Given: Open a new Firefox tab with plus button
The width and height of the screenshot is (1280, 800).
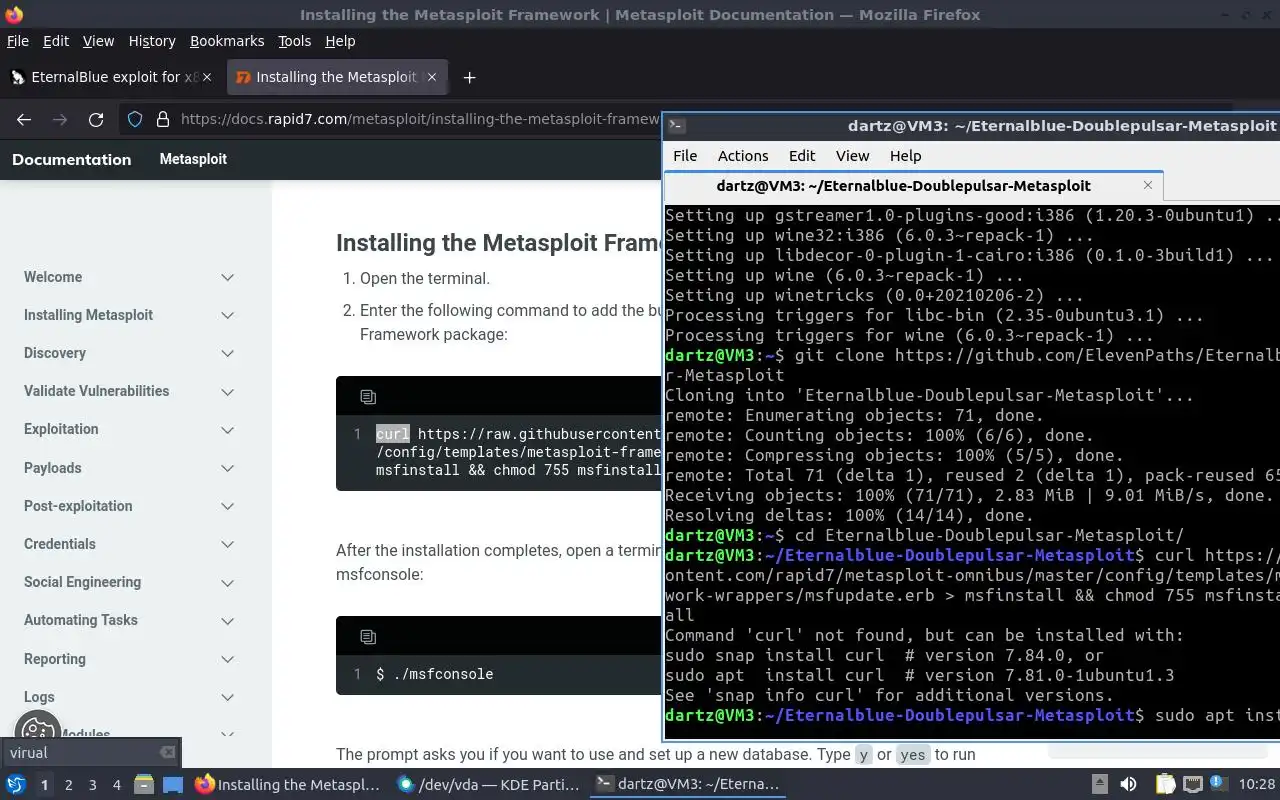Looking at the screenshot, I should coord(469,77).
